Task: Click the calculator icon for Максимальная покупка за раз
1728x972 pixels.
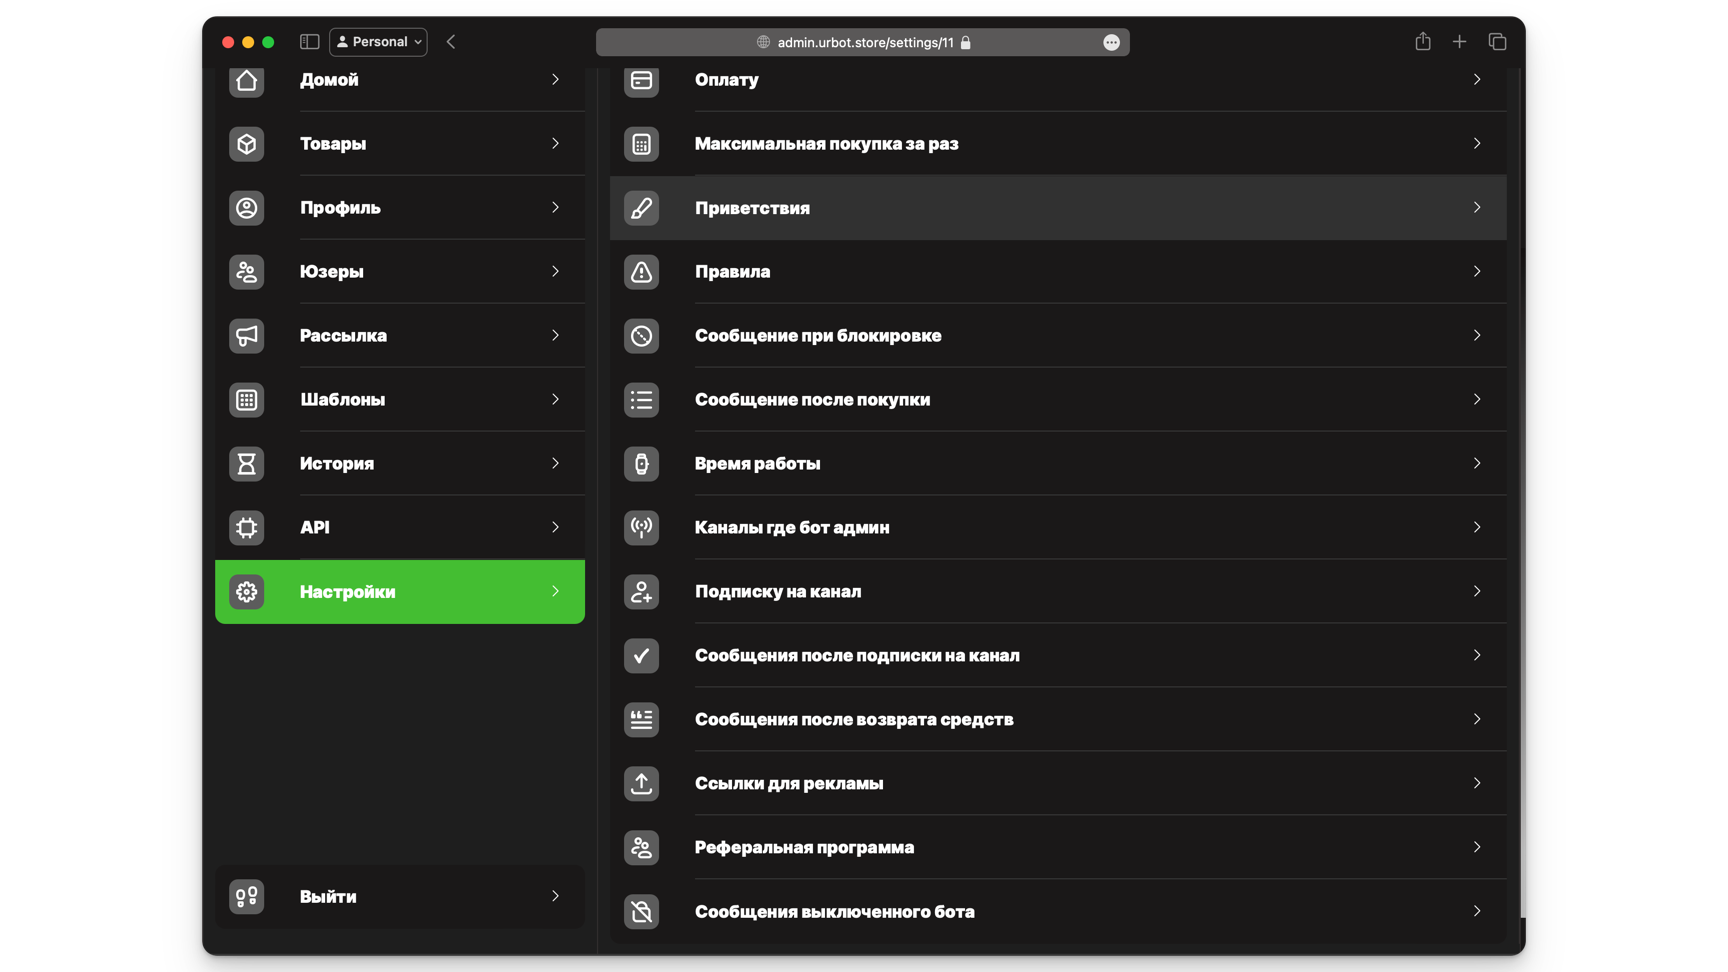Action: click(x=641, y=143)
